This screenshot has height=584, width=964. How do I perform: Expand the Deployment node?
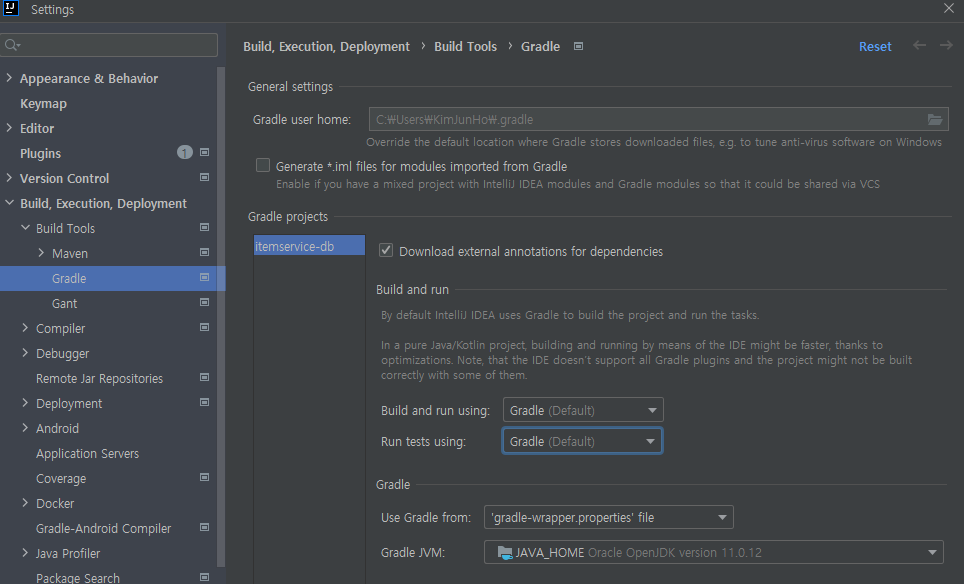point(25,402)
